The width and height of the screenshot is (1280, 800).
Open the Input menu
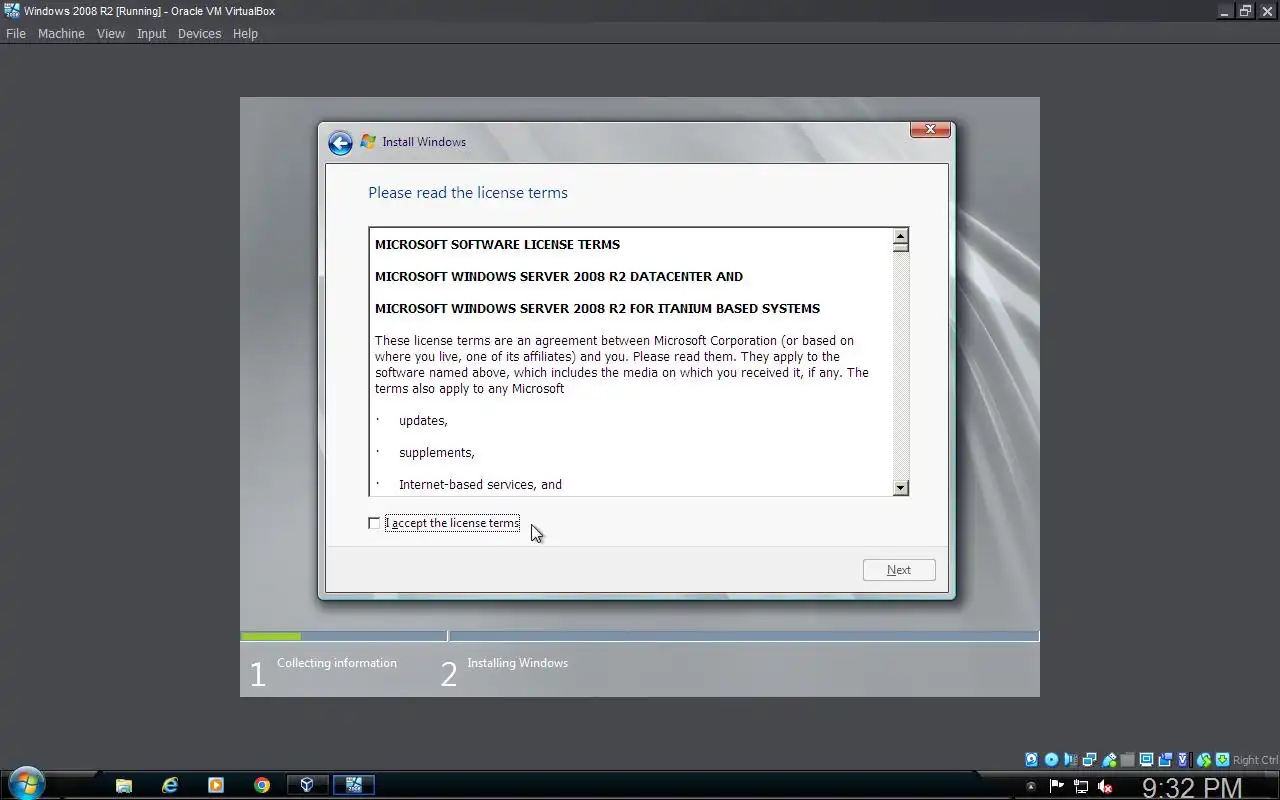pos(151,33)
